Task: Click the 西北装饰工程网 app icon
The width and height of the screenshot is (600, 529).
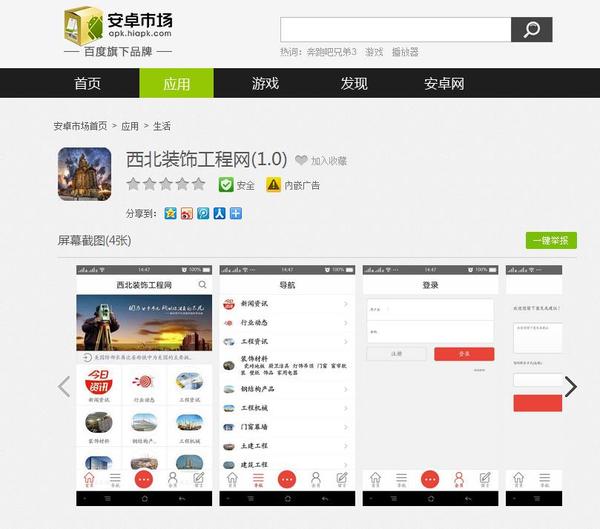Action: [84, 174]
